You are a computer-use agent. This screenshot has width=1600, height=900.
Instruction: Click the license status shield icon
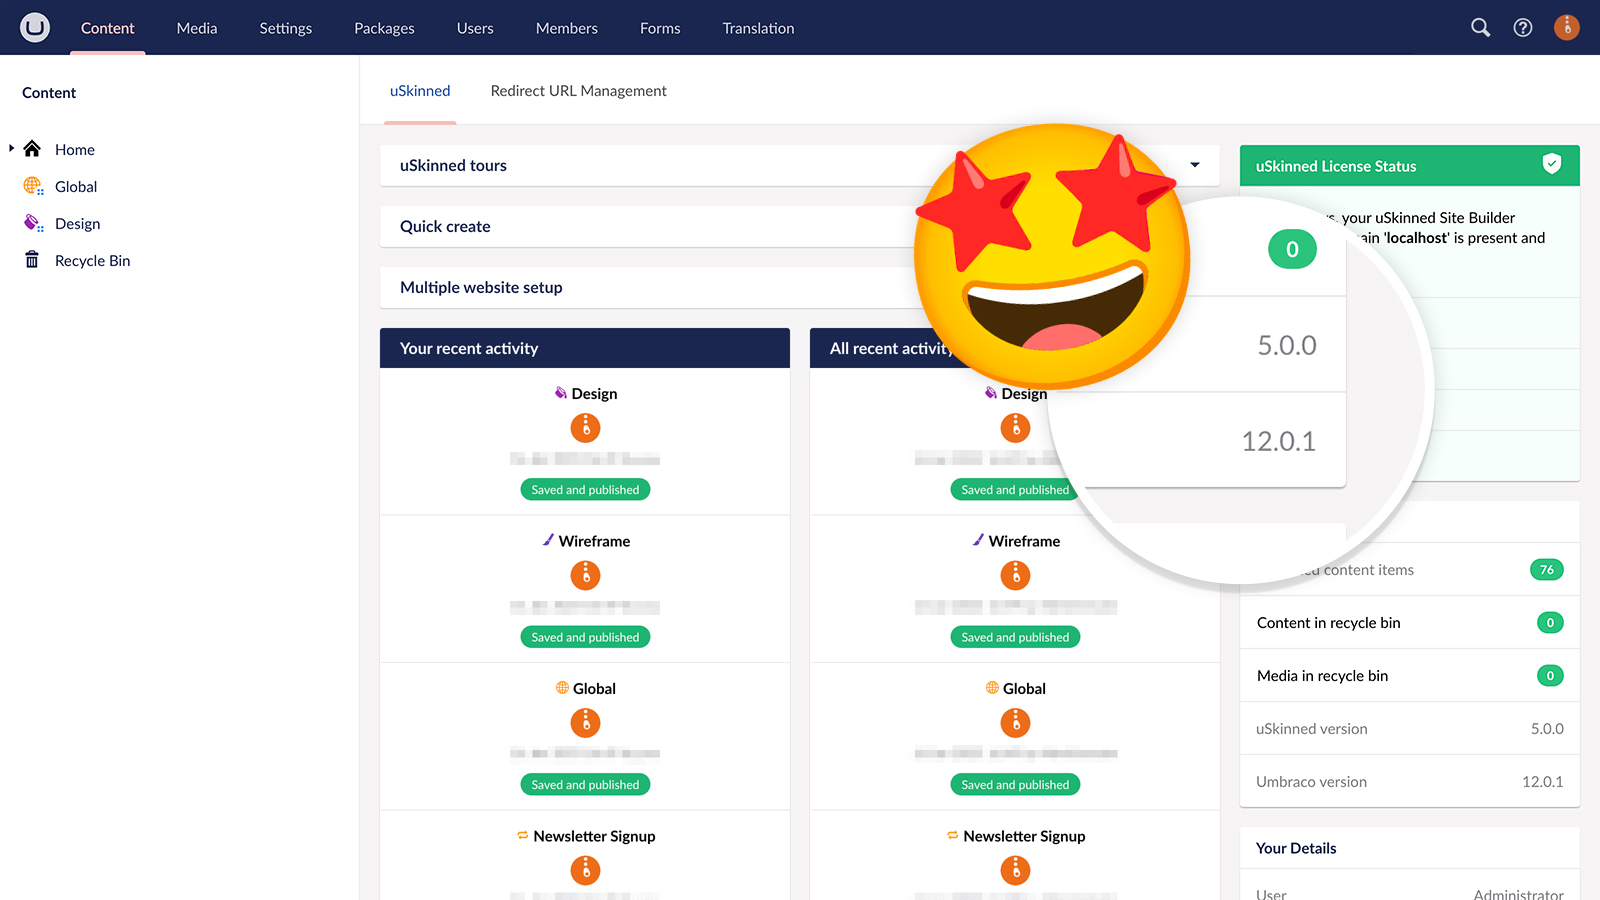(x=1551, y=164)
